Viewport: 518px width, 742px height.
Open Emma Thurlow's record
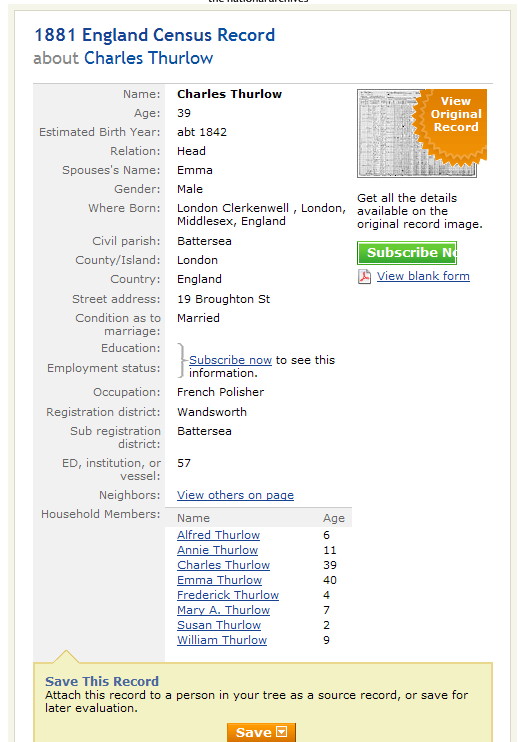click(219, 580)
